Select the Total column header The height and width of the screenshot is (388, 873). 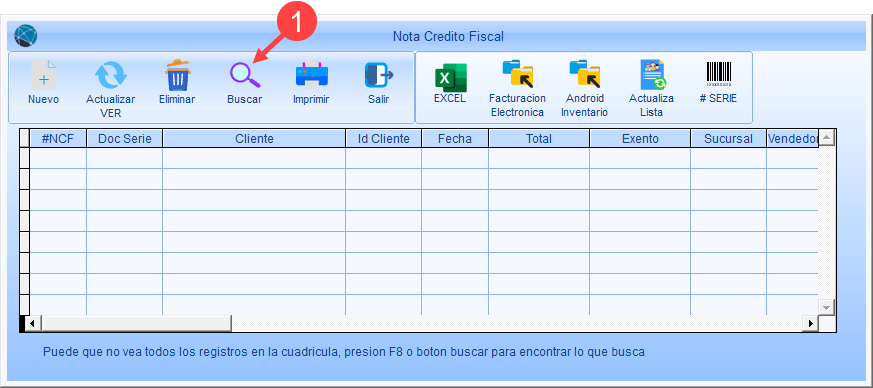tap(539, 139)
